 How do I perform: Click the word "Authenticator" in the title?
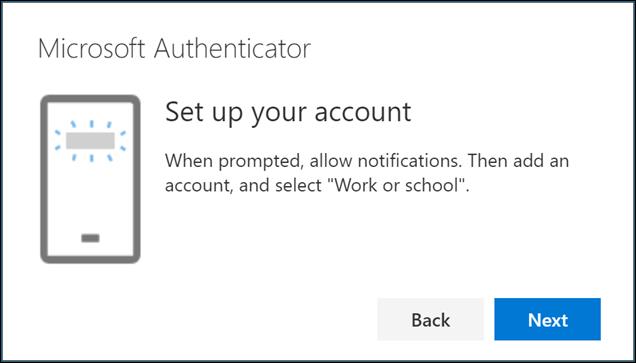point(232,49)
